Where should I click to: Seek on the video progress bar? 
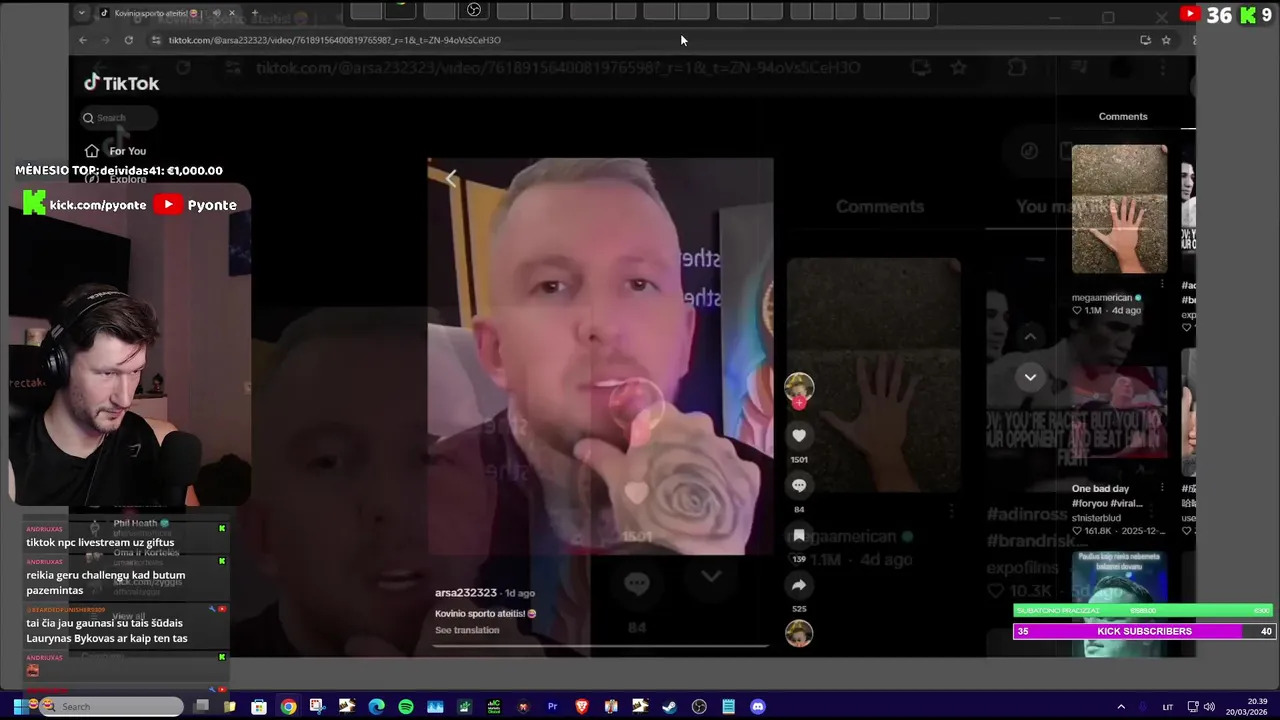point(600,645)
